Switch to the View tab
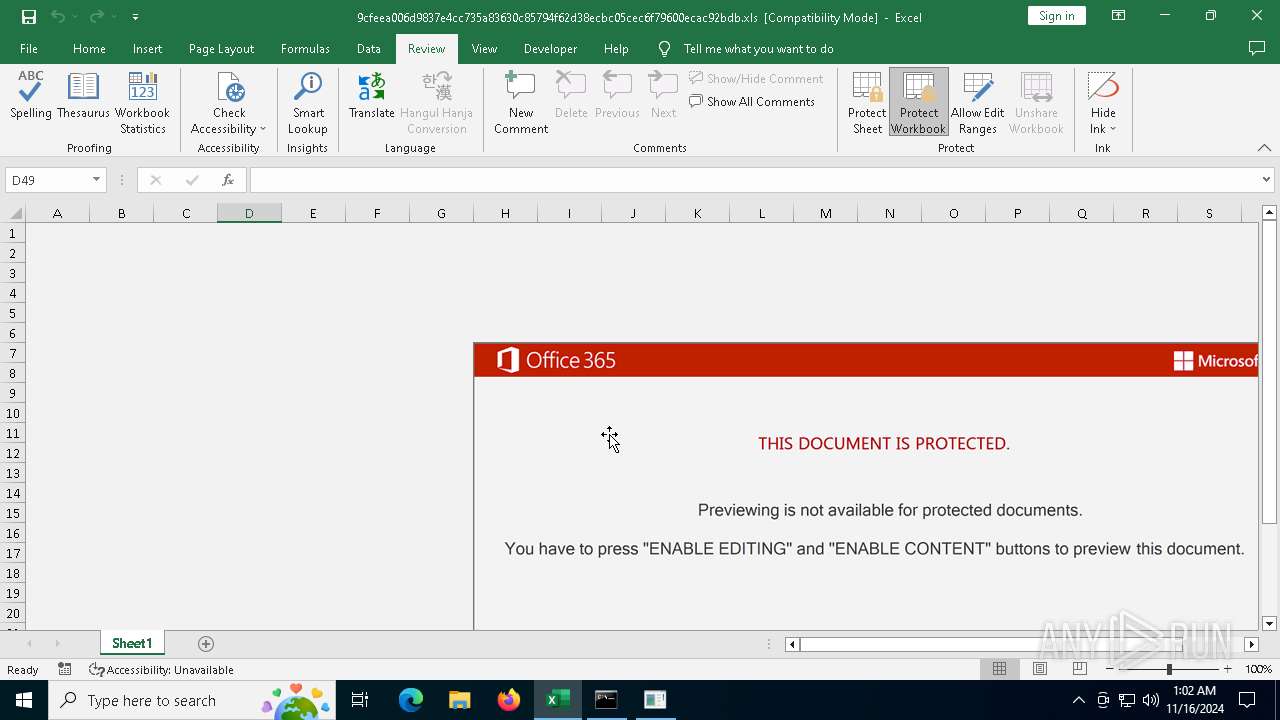The height and width of the screenshot is (720, 1280). tap(484, 49)
